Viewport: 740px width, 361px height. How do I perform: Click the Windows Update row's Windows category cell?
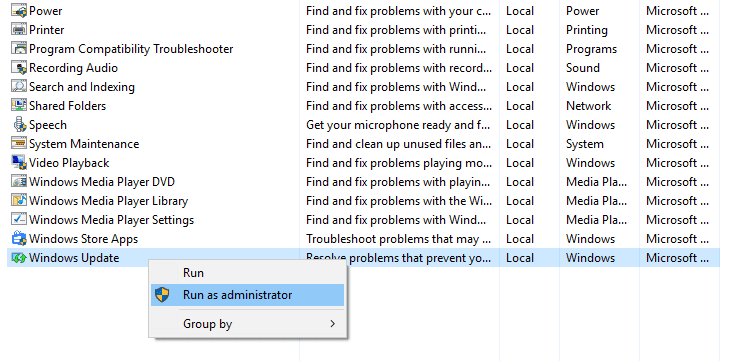(x=590, y=258)
